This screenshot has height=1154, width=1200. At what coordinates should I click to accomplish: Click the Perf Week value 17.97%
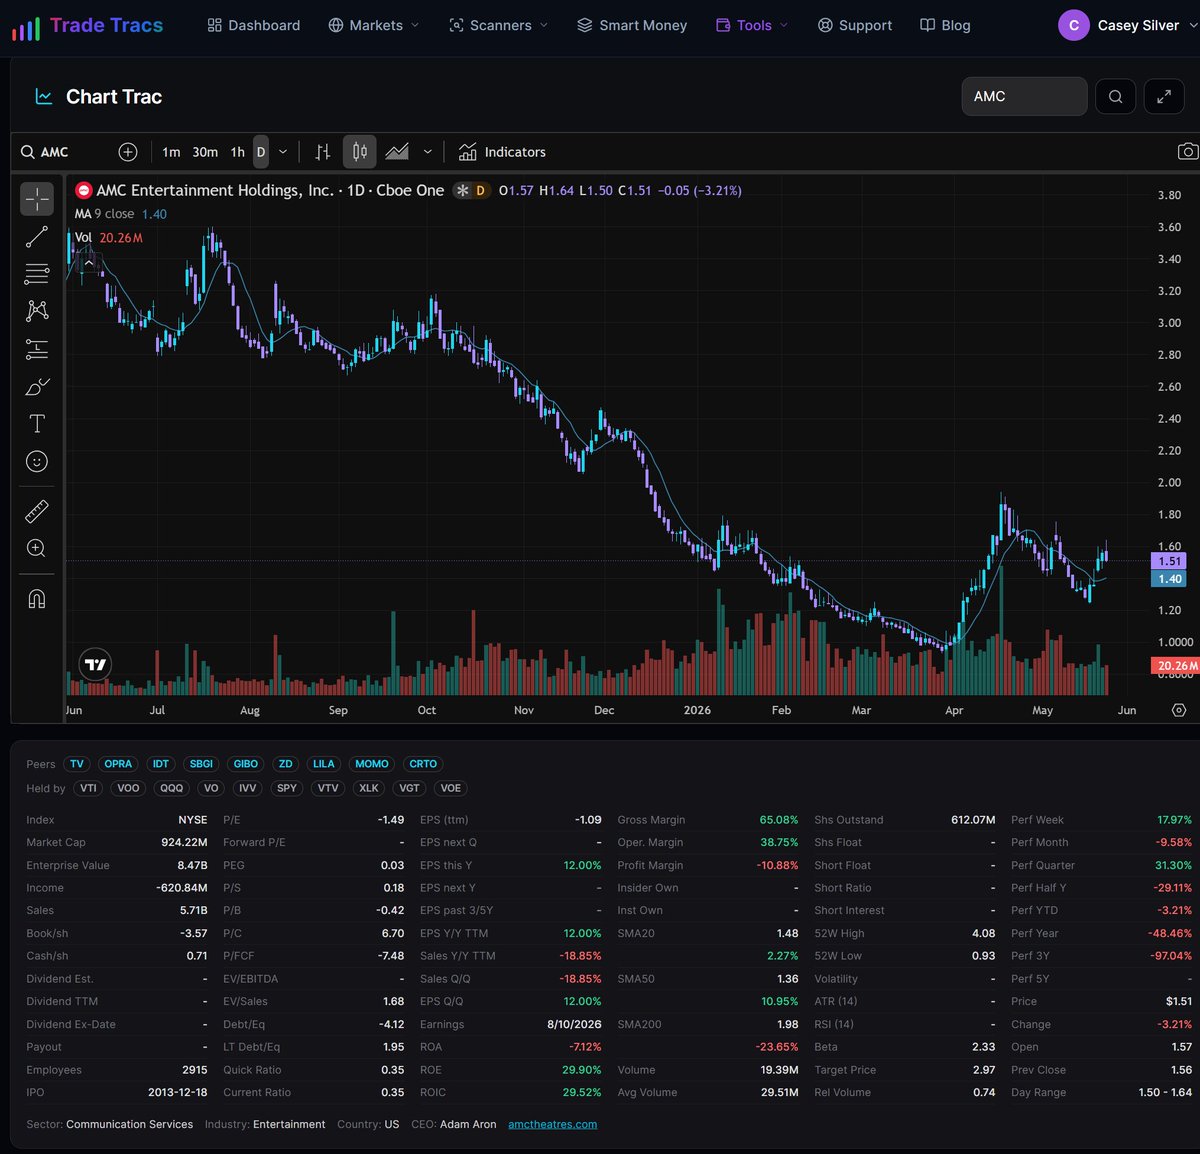pos(1174,820)
